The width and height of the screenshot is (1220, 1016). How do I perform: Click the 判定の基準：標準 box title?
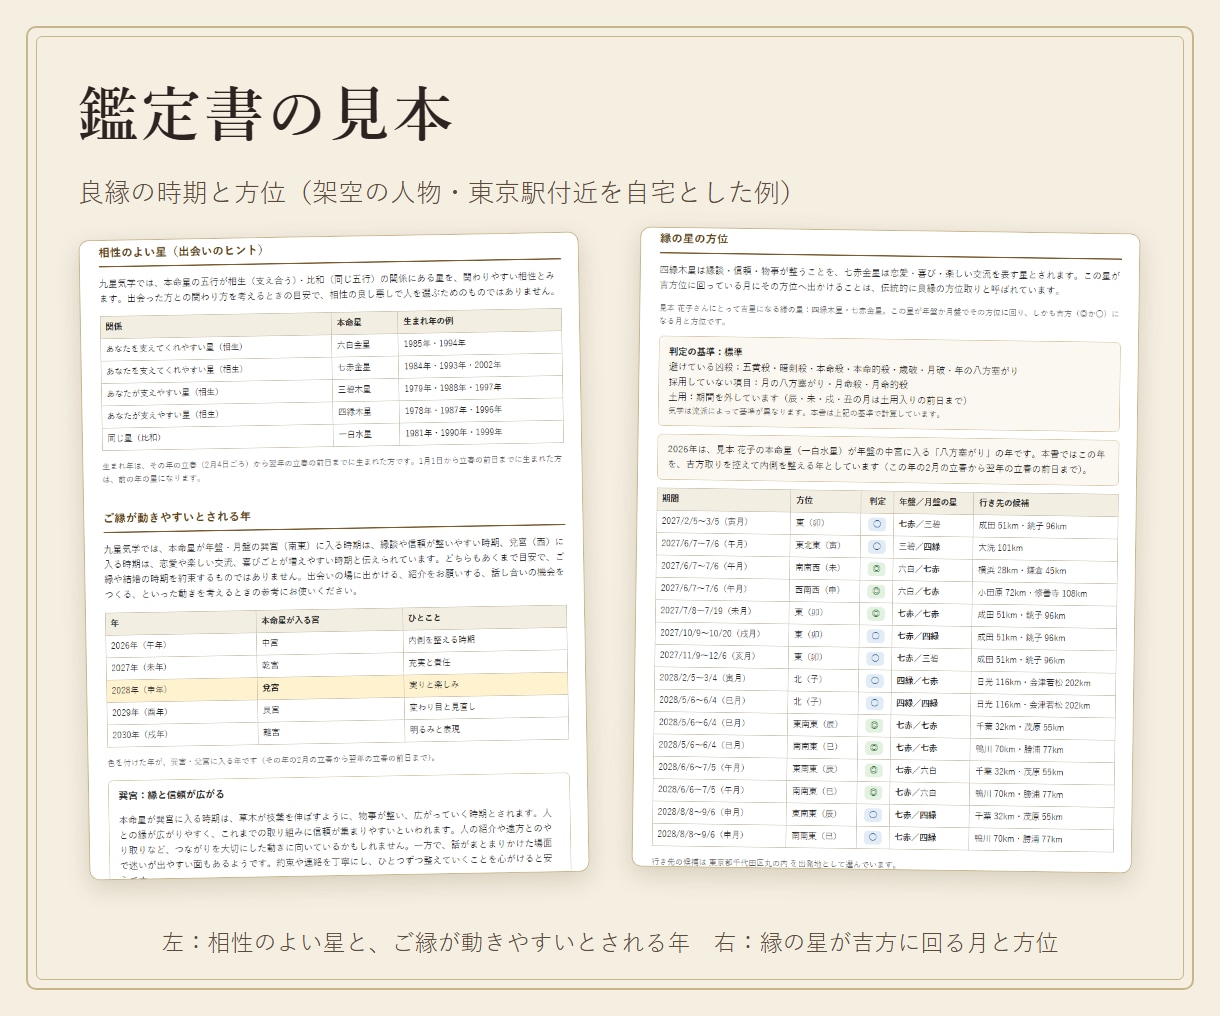tap(707, 352)
